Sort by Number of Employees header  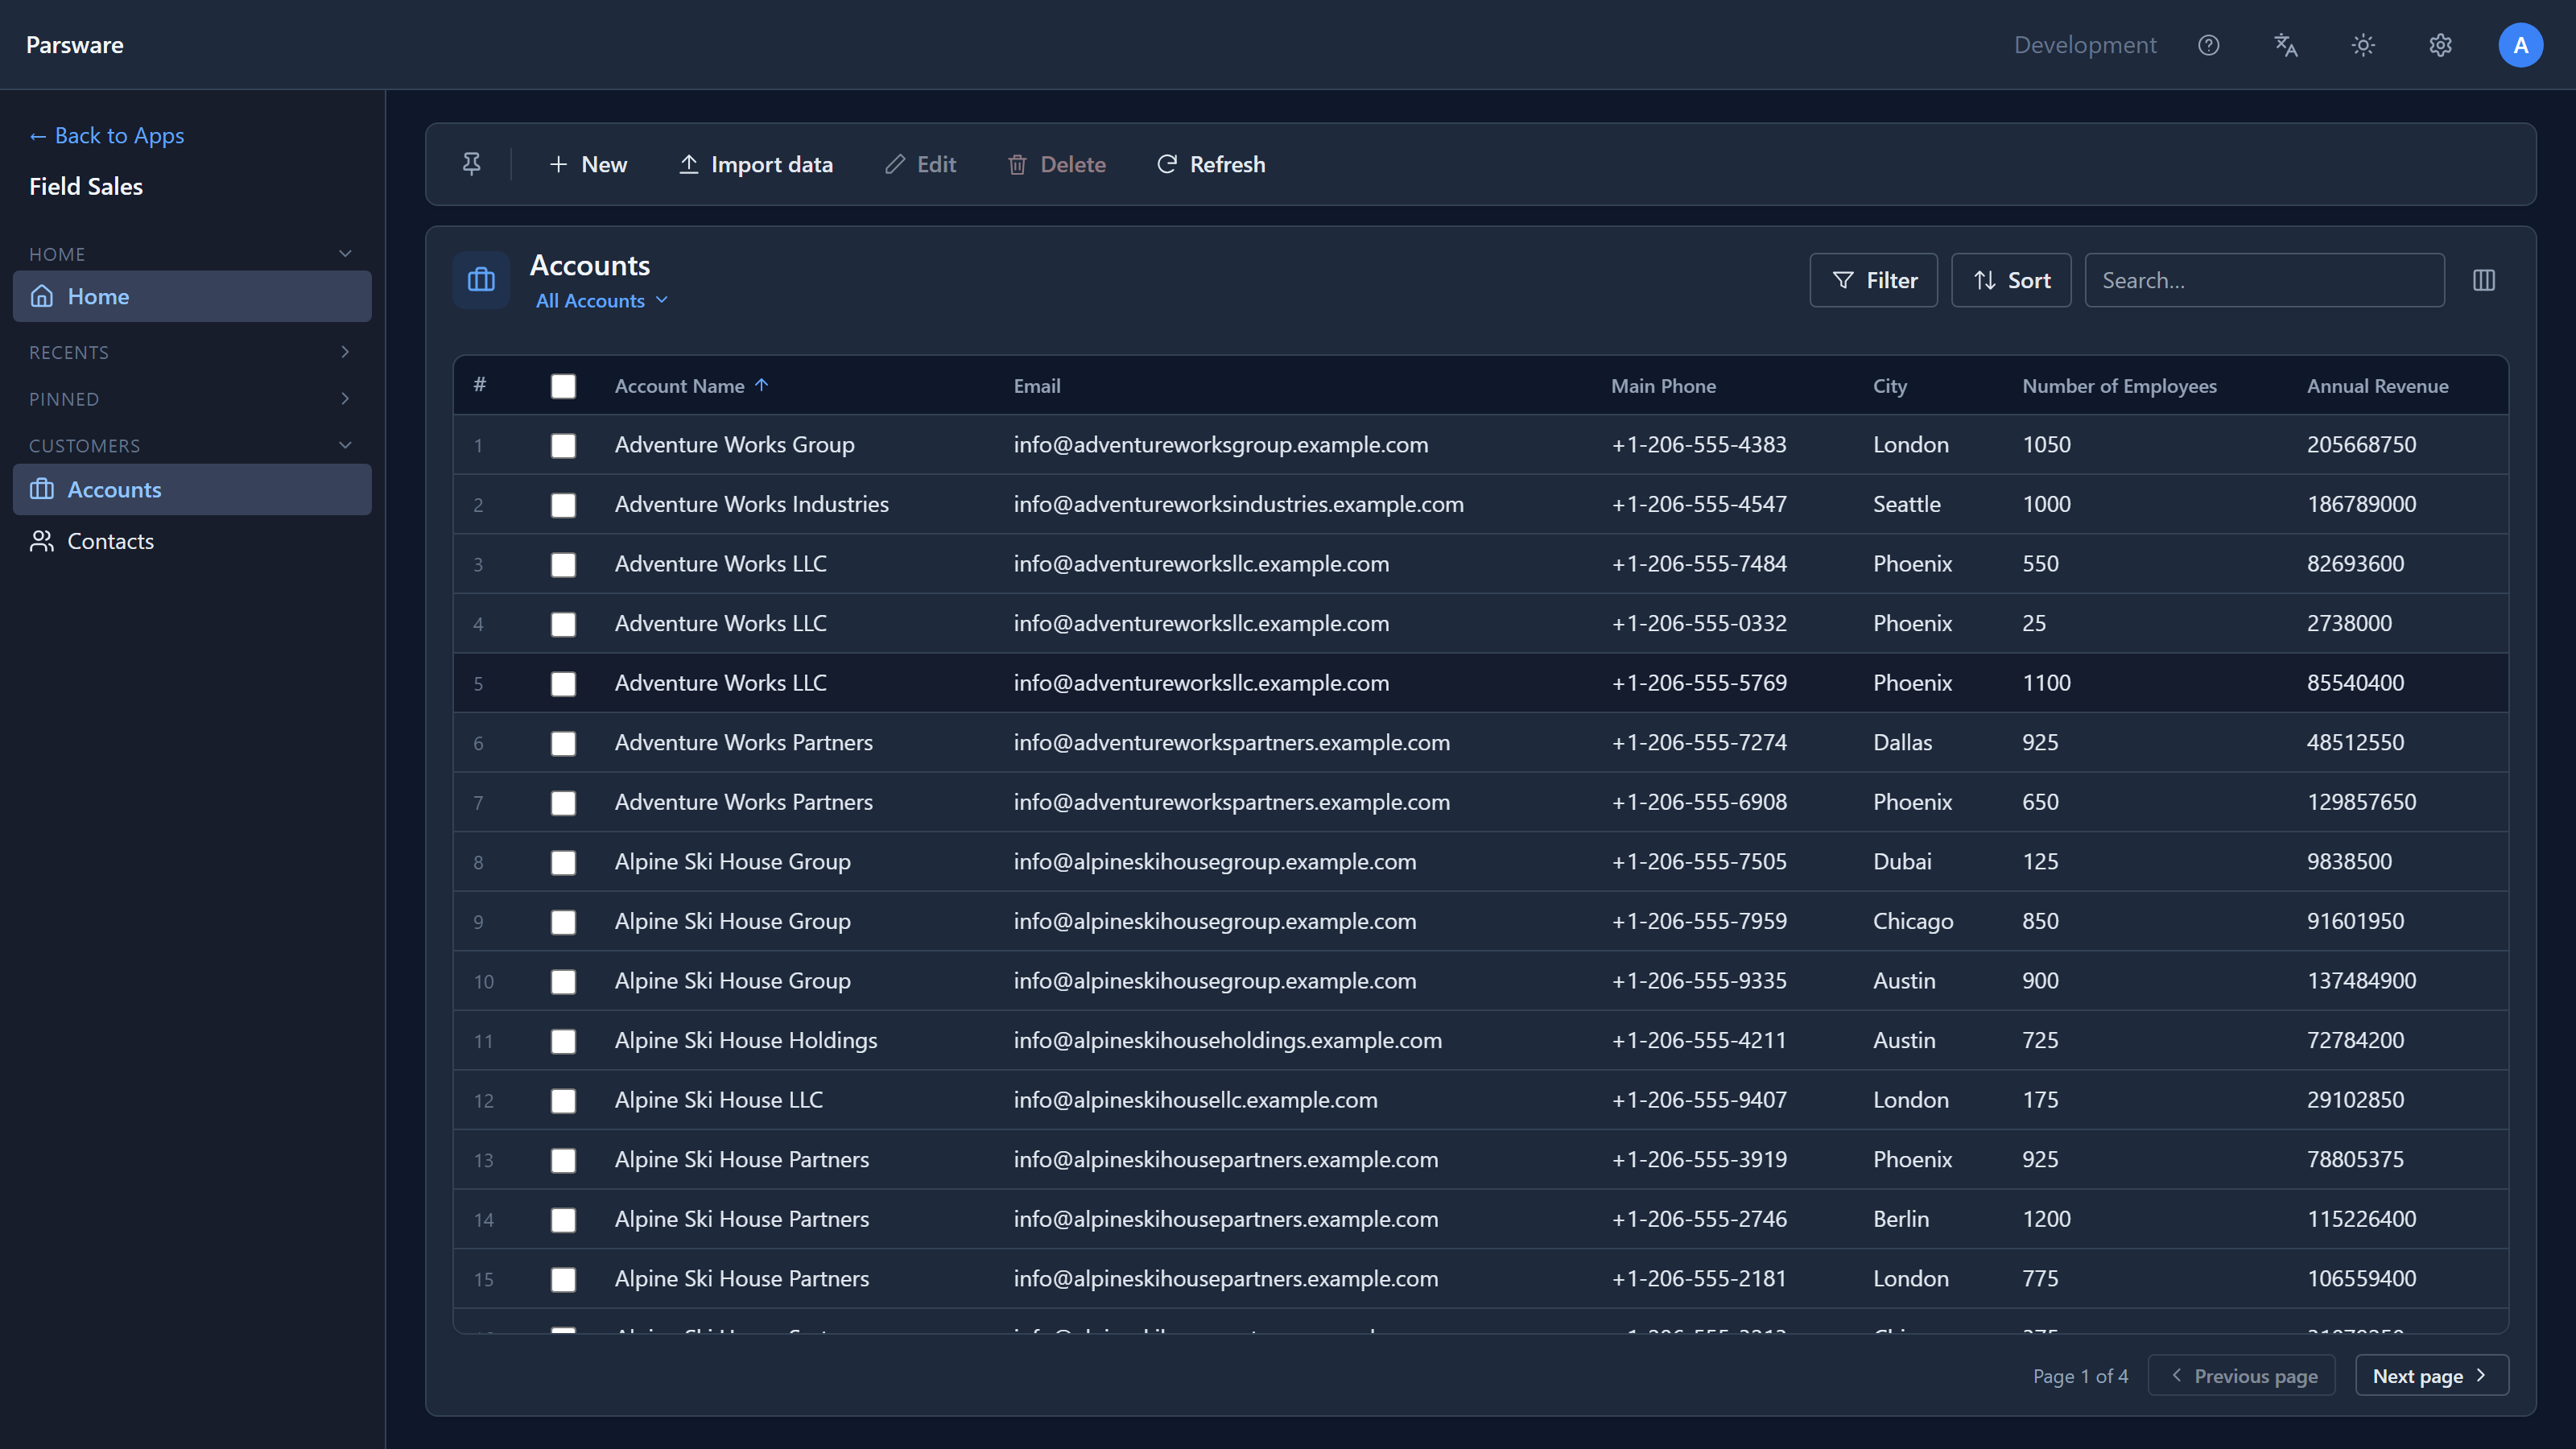[2119, 385]
